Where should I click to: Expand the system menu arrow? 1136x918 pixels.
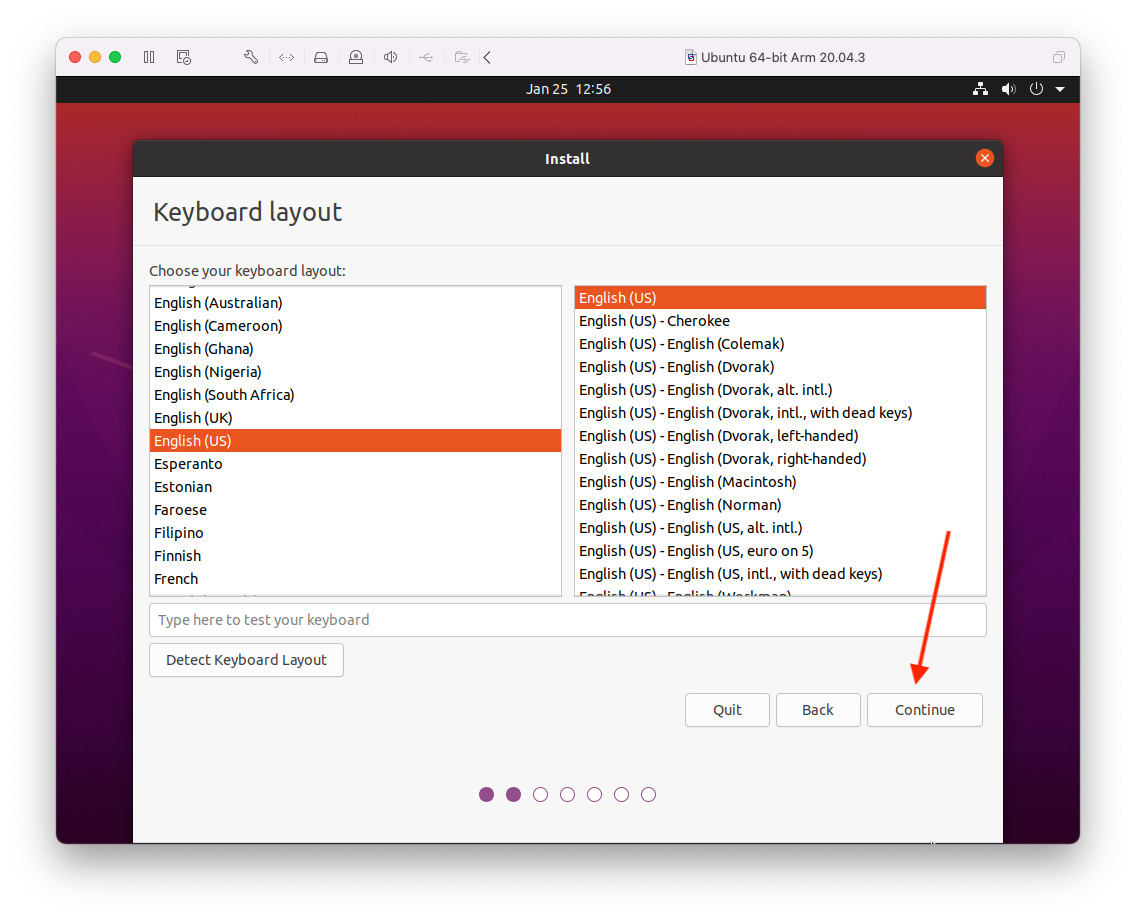pos(1060,89)
